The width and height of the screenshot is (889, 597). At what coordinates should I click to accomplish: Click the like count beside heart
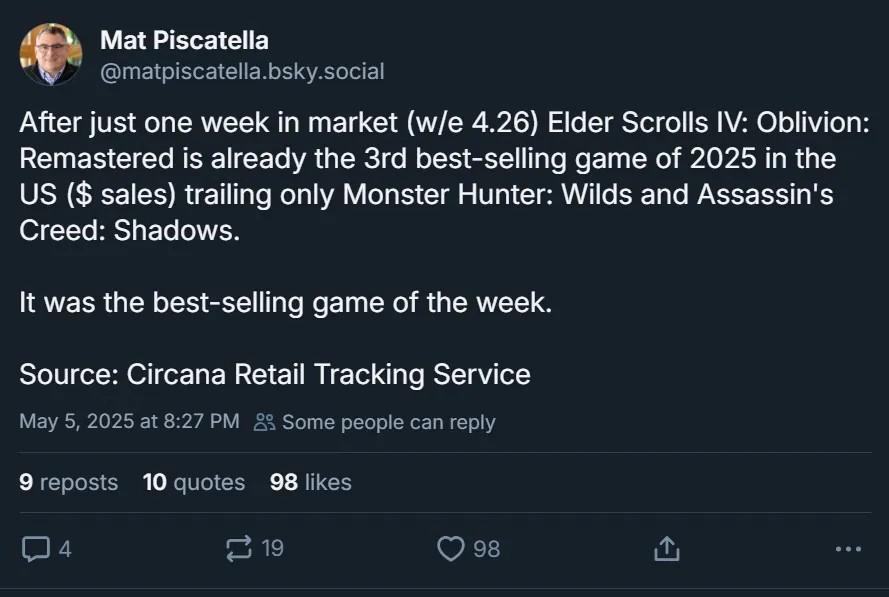486,548
